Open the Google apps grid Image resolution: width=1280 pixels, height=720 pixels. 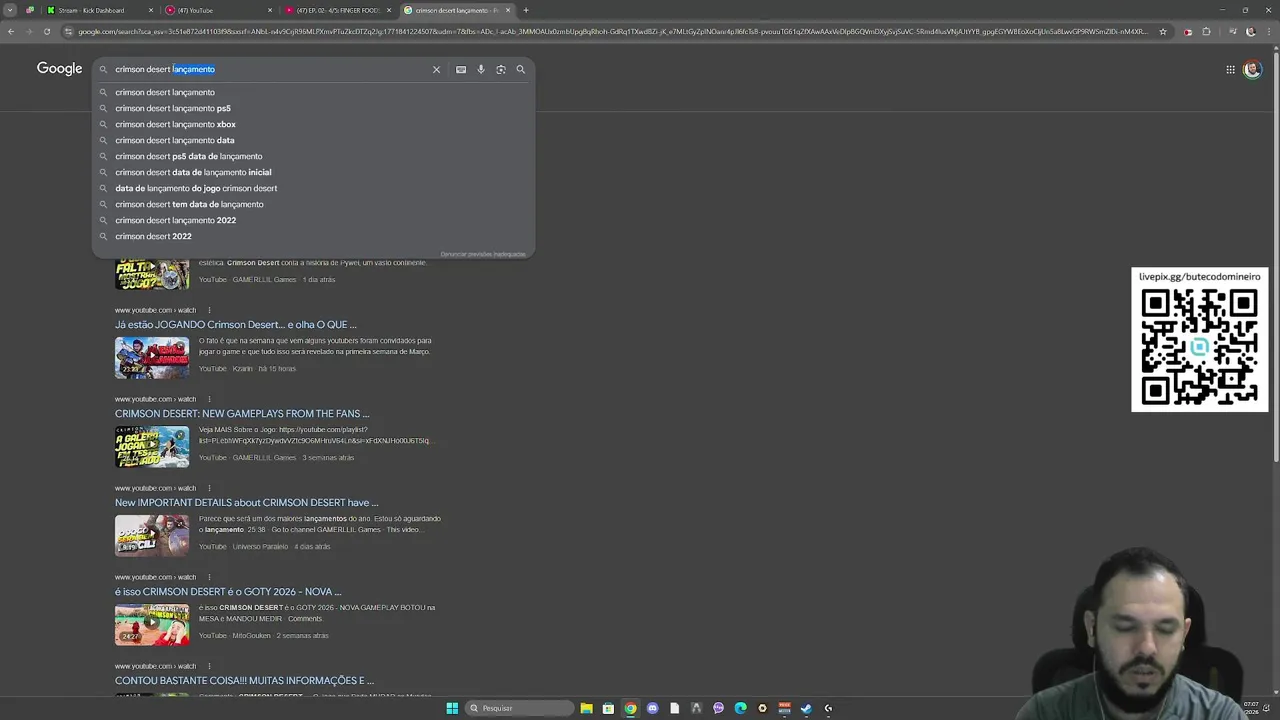[1230, 69]
